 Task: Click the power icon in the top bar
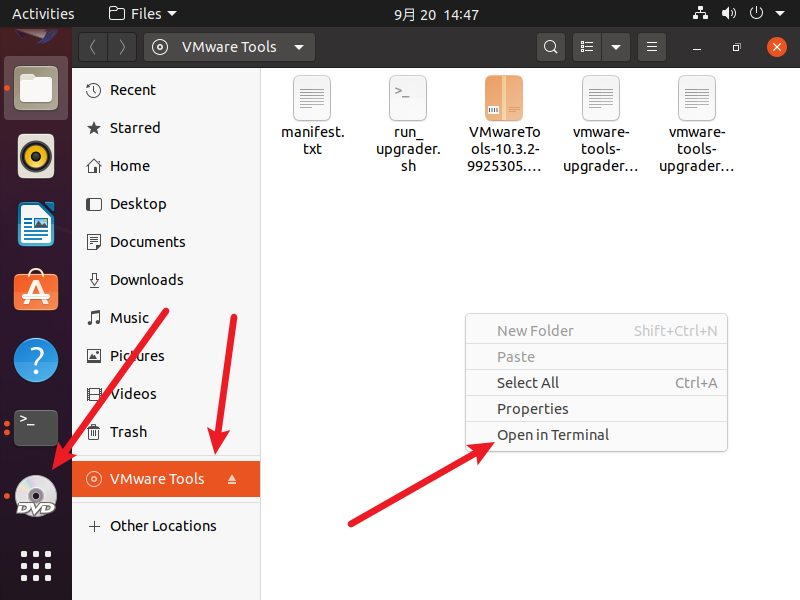tap(756, 13)
